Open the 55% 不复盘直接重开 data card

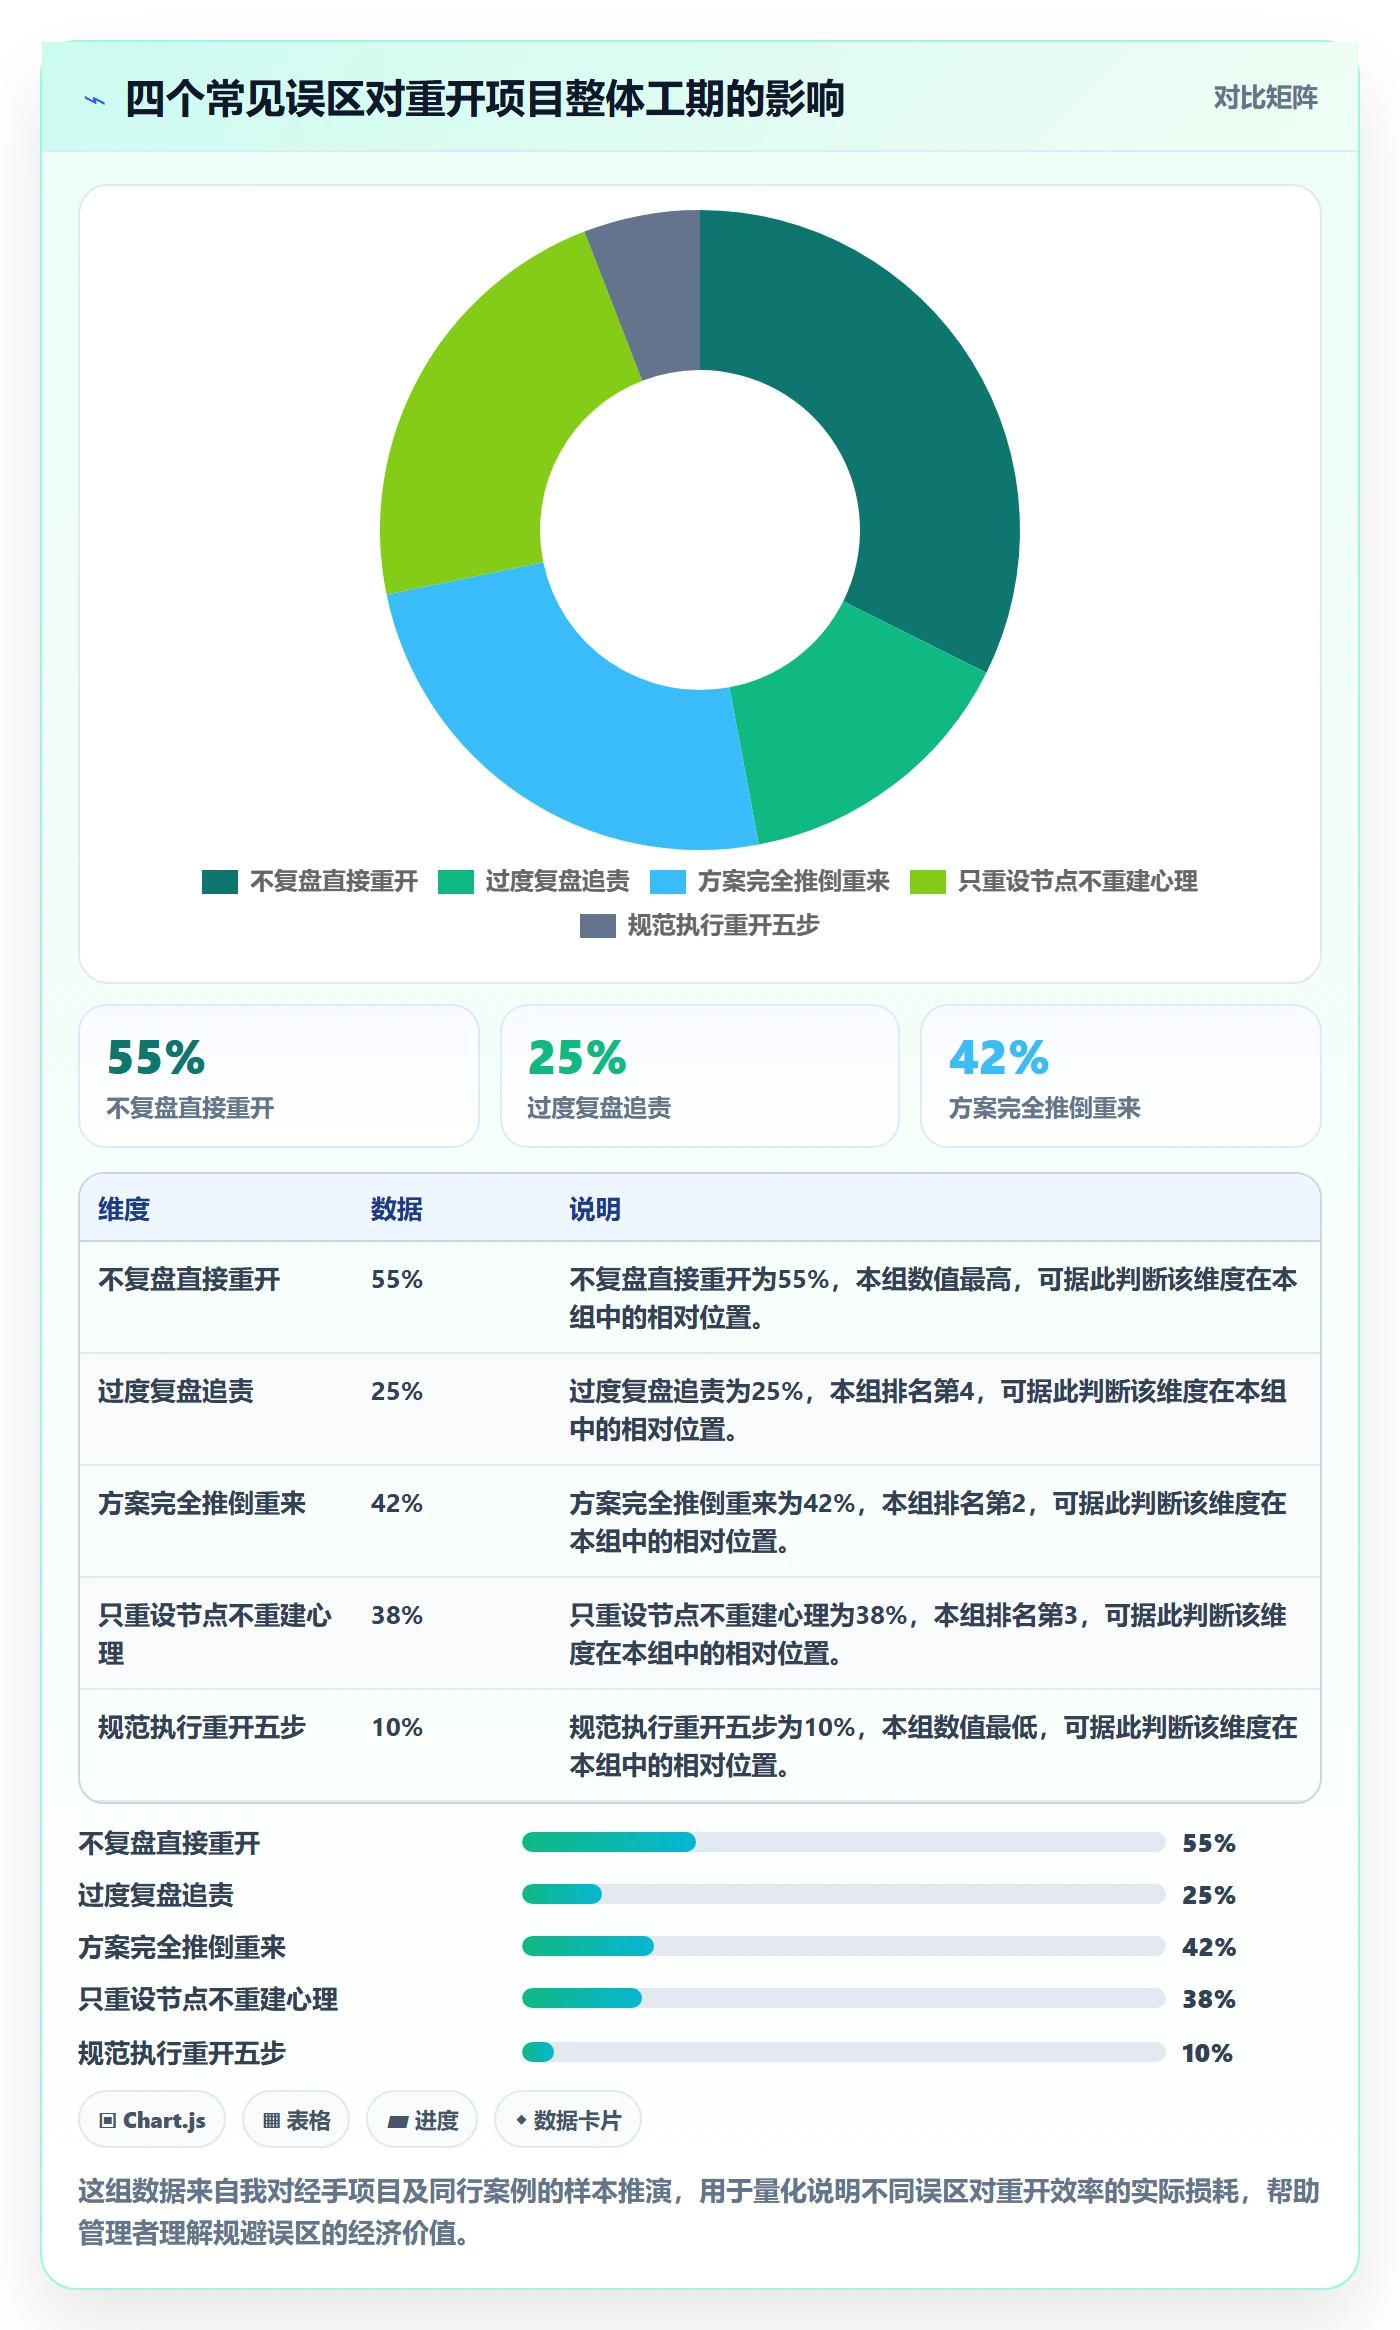(279, 1076)
